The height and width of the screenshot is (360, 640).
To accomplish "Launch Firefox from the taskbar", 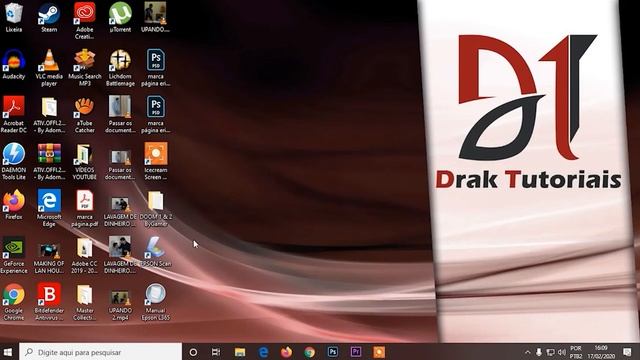I will [x=287, y=352].
